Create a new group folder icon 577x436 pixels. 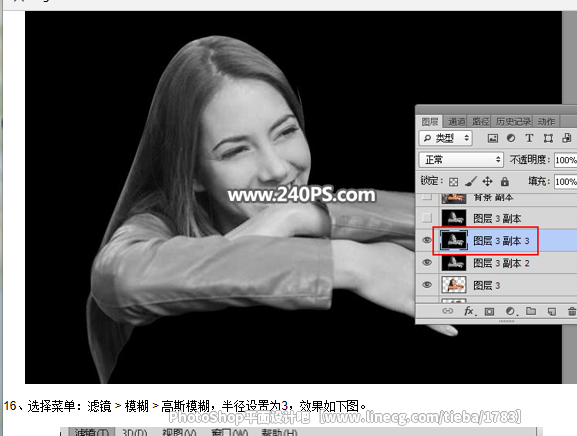tap(531, 311)
